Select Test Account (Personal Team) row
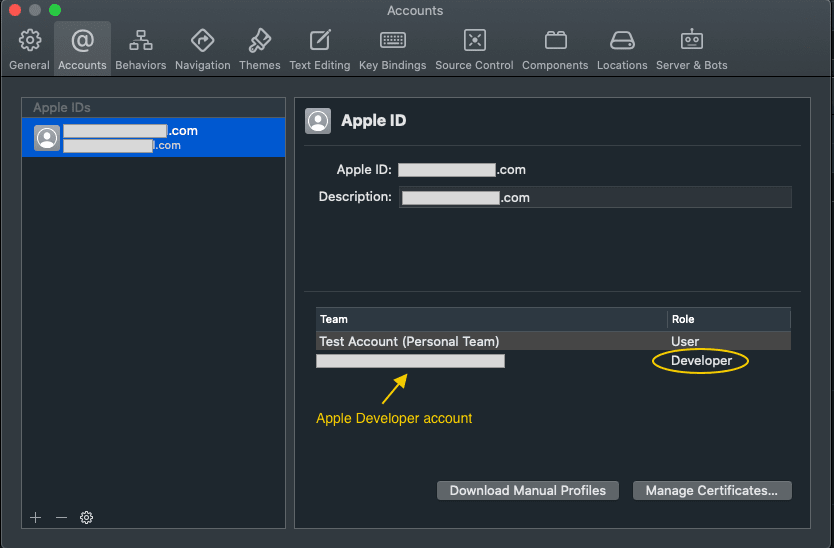The width and height of the screenshot is (834, 548). click(x=553, y=341)
